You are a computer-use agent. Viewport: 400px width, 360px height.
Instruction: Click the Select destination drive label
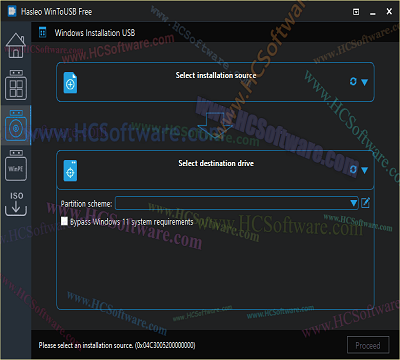click(216, 163)
